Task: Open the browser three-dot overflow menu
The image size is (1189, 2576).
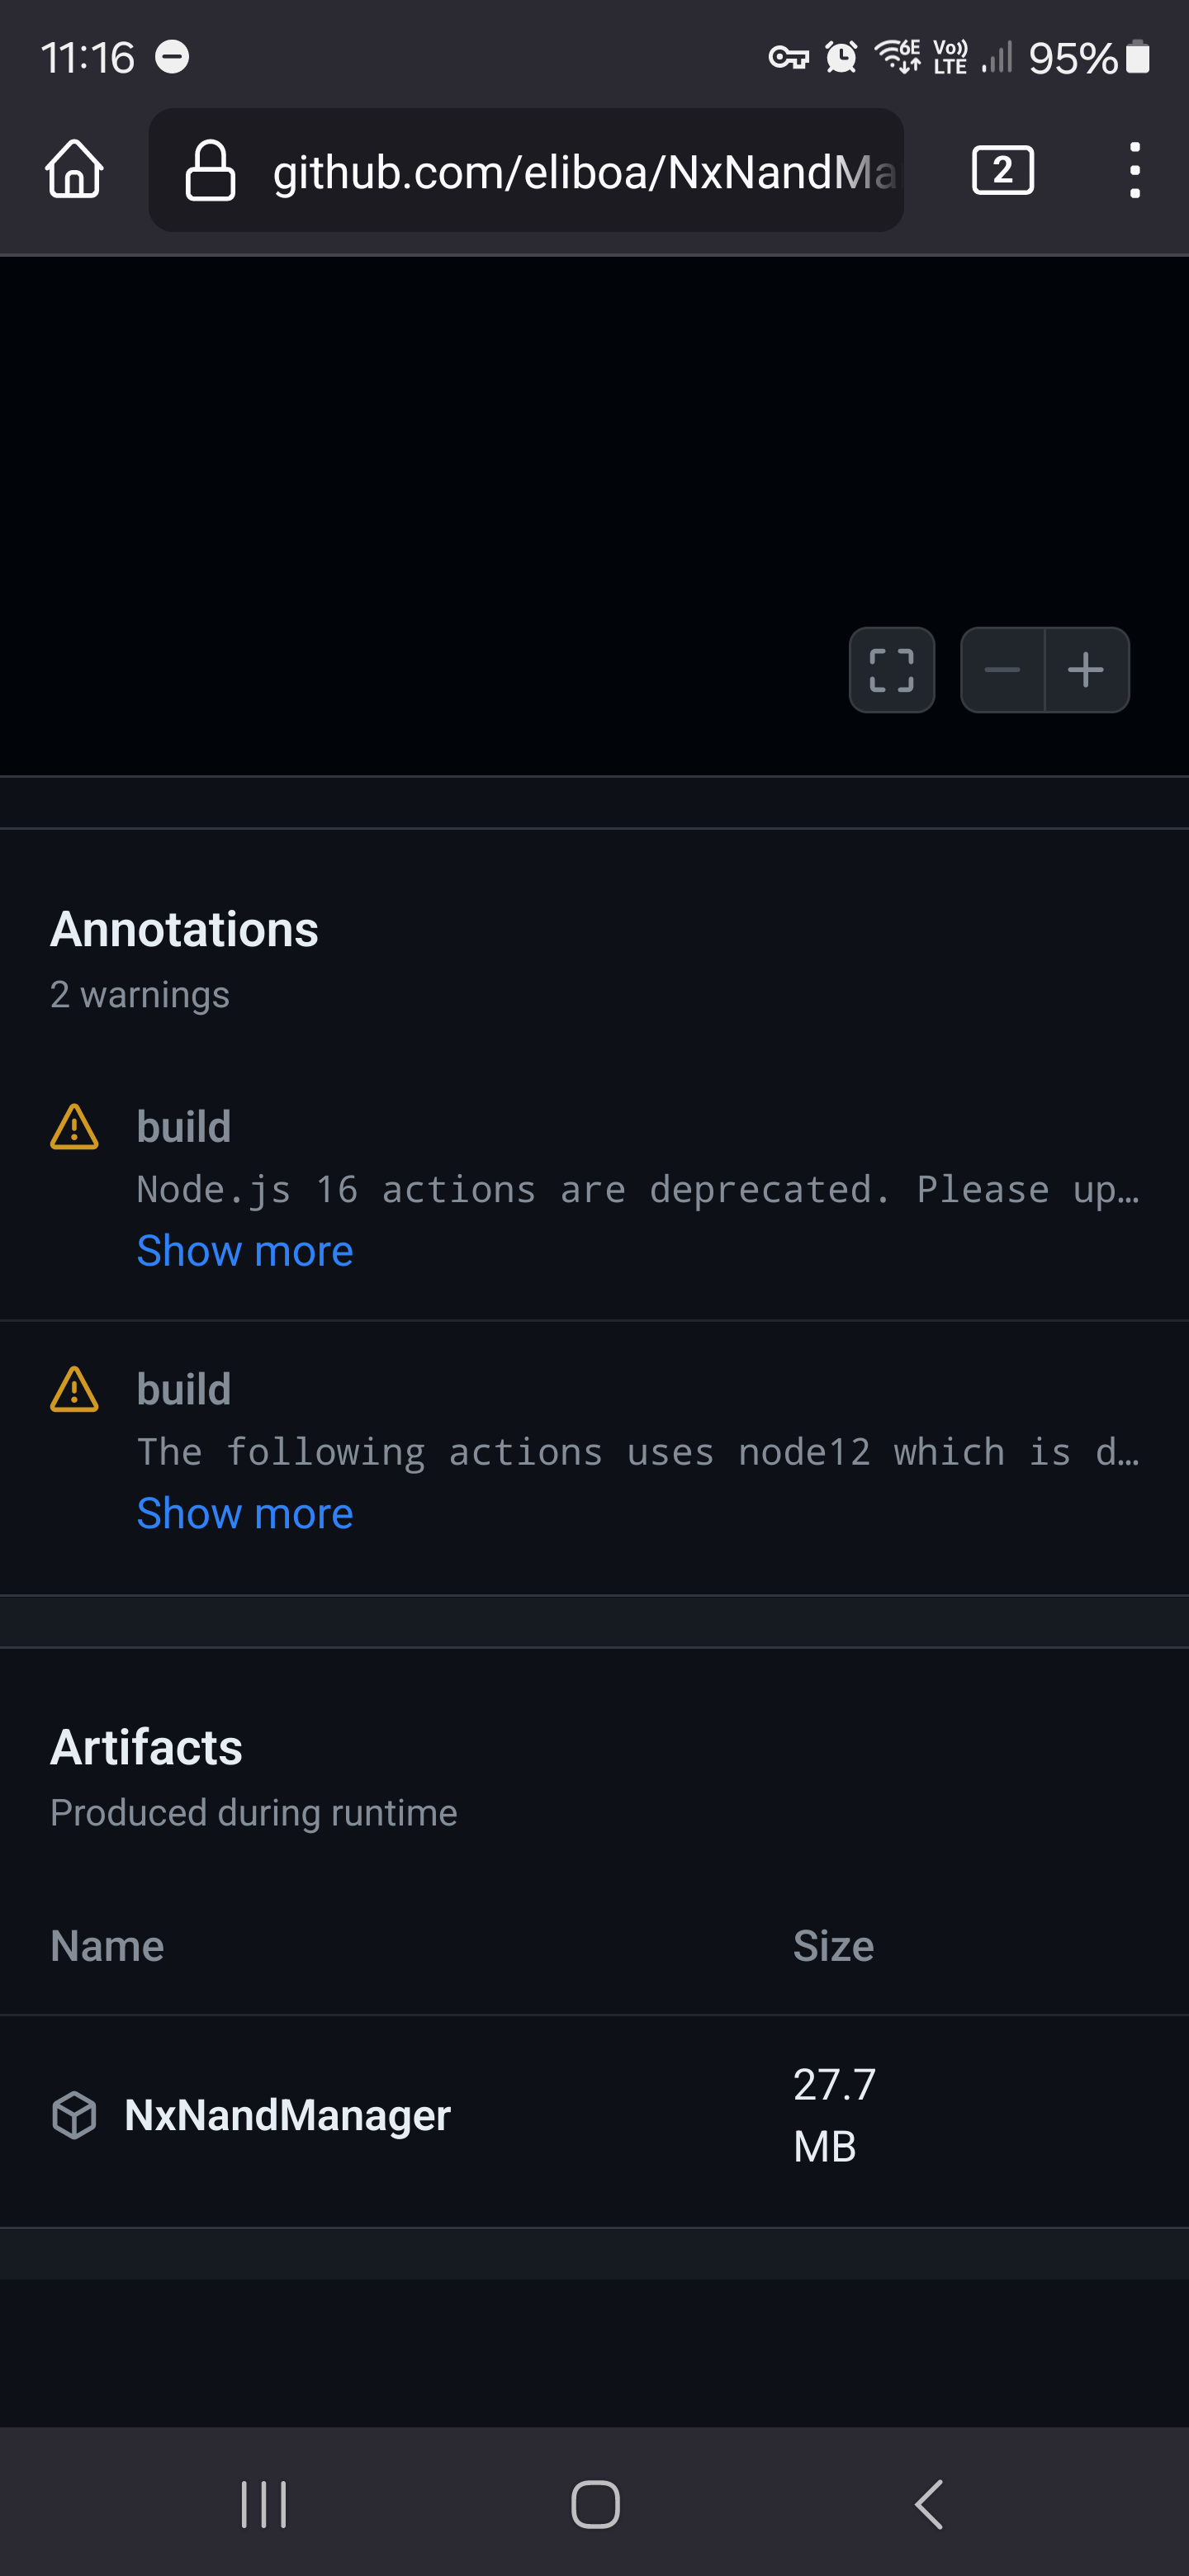Action: pos(1134,170)
